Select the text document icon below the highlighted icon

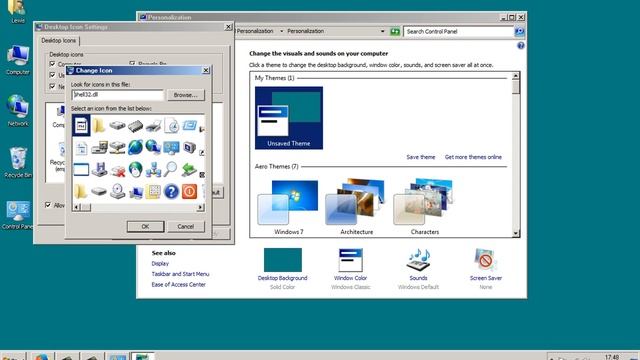(x=81, y=148)
